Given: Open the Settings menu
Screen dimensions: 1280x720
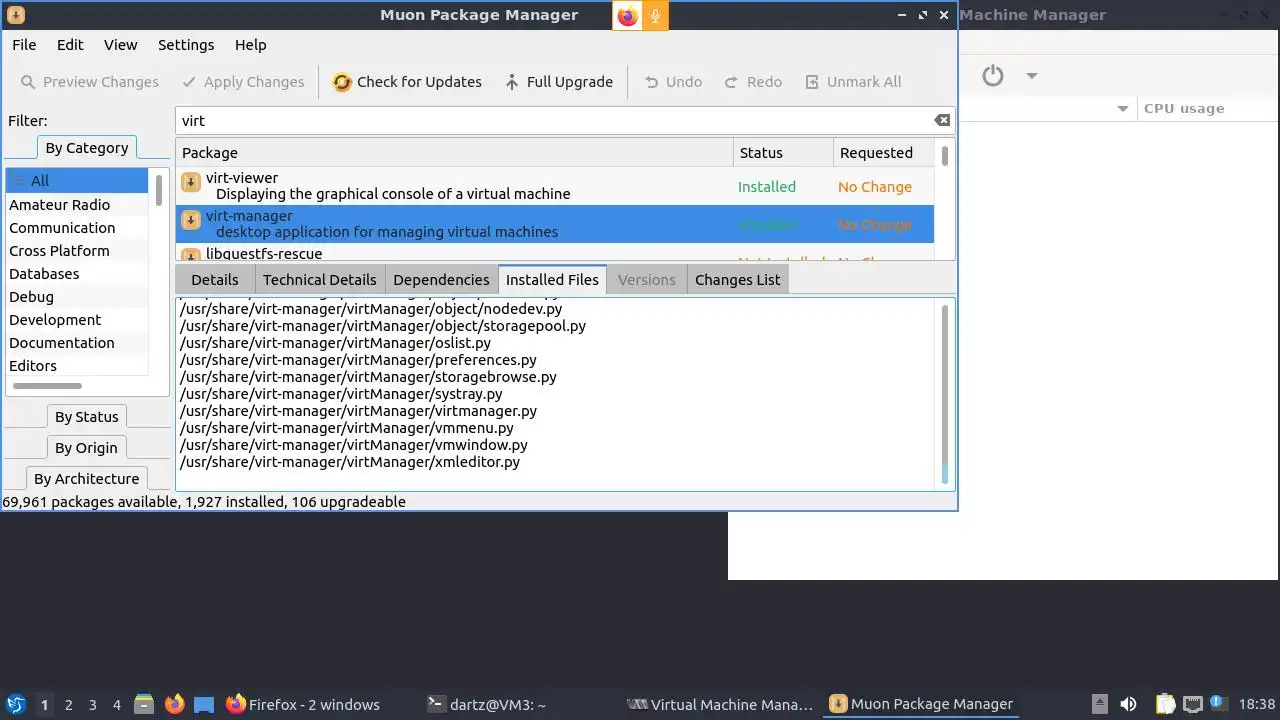Looking at the screenshot, I should [186, 45].
